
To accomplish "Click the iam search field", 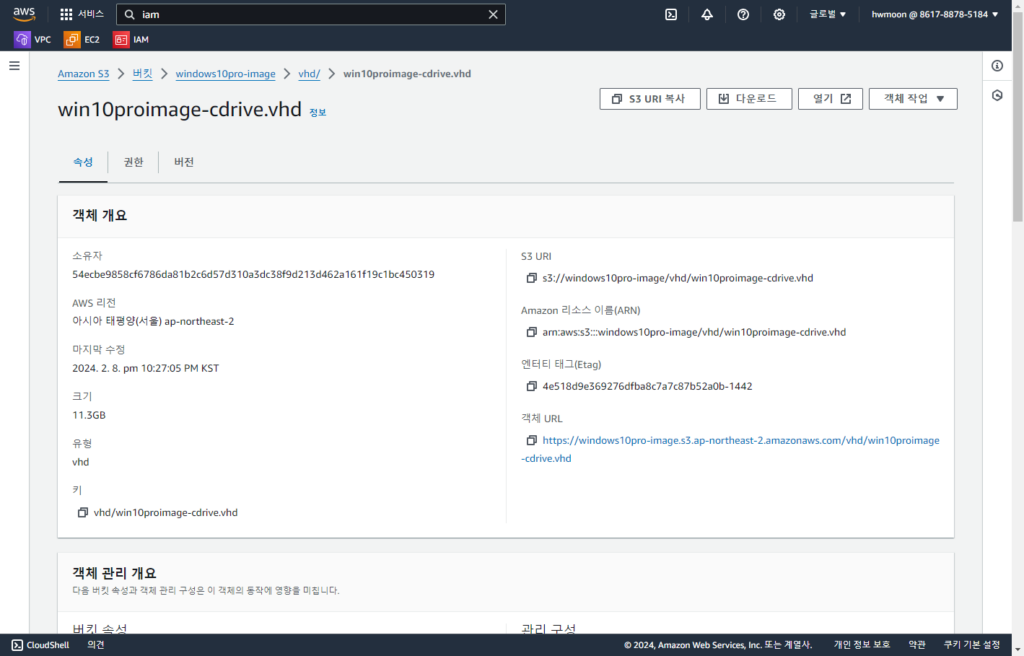I will (x=310, y=14).
